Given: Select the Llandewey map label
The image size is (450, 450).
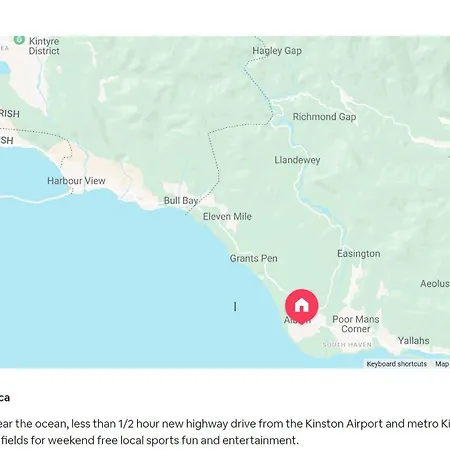Looking at the screenshot, I should coord(297,160).
